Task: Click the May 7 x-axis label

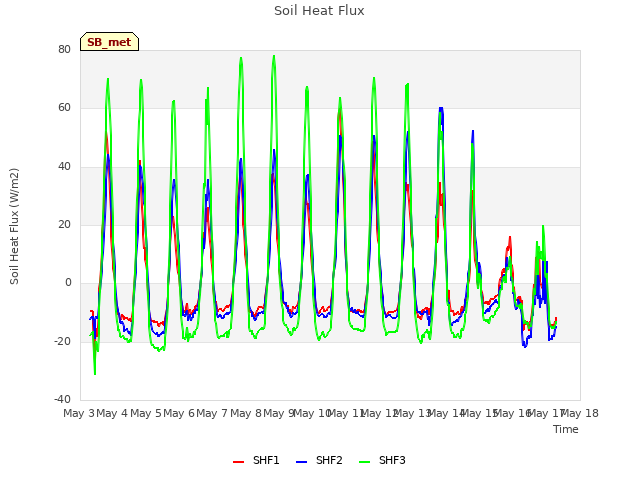Action: (212, 413)
